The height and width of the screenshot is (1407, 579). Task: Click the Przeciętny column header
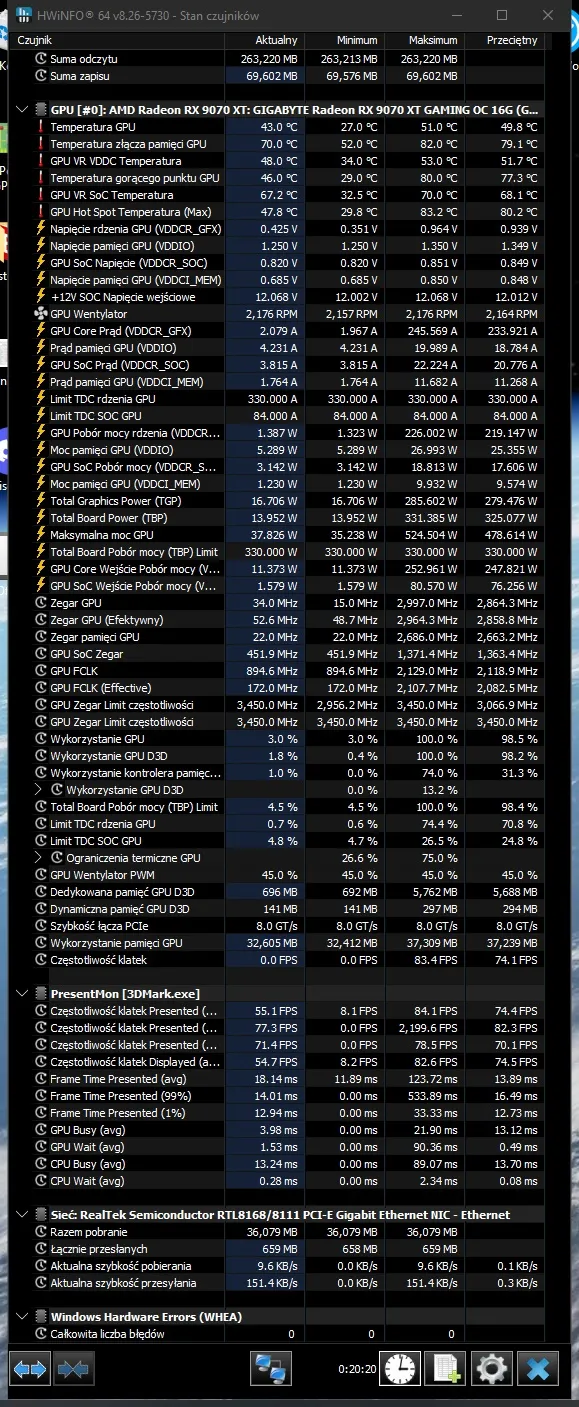[x=504, y=40]
